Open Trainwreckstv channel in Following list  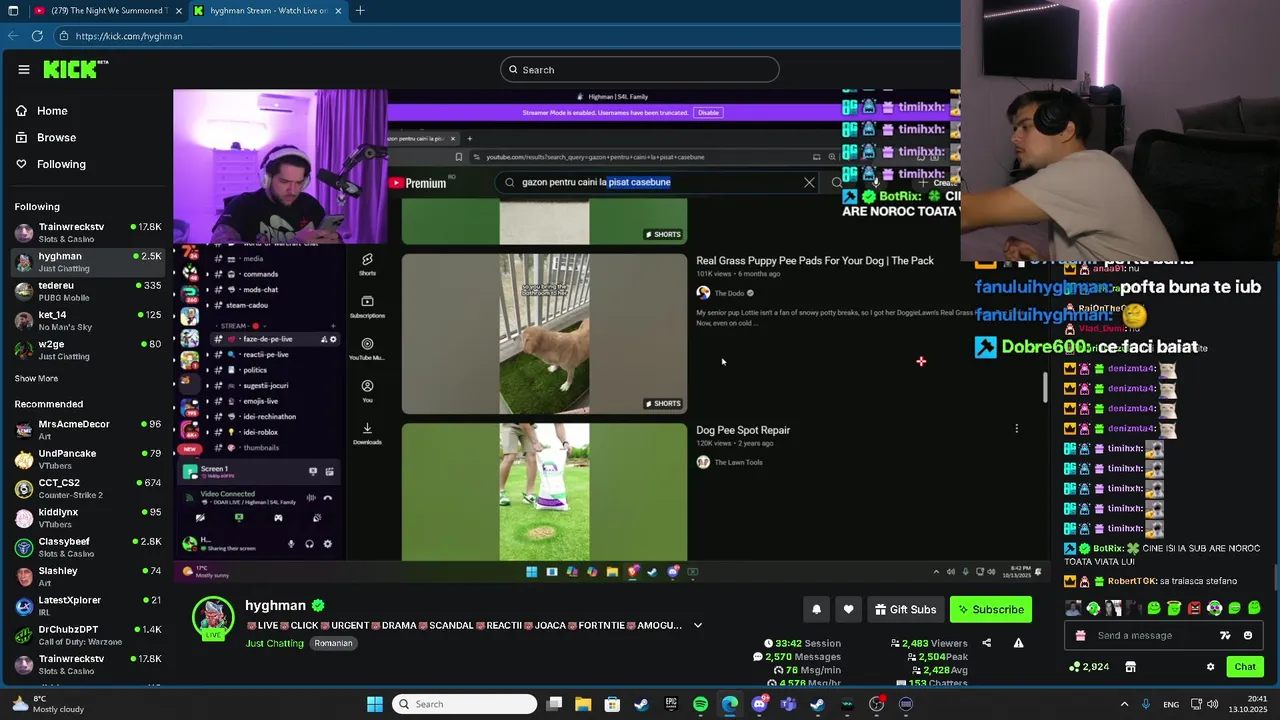tap(88, 232)
